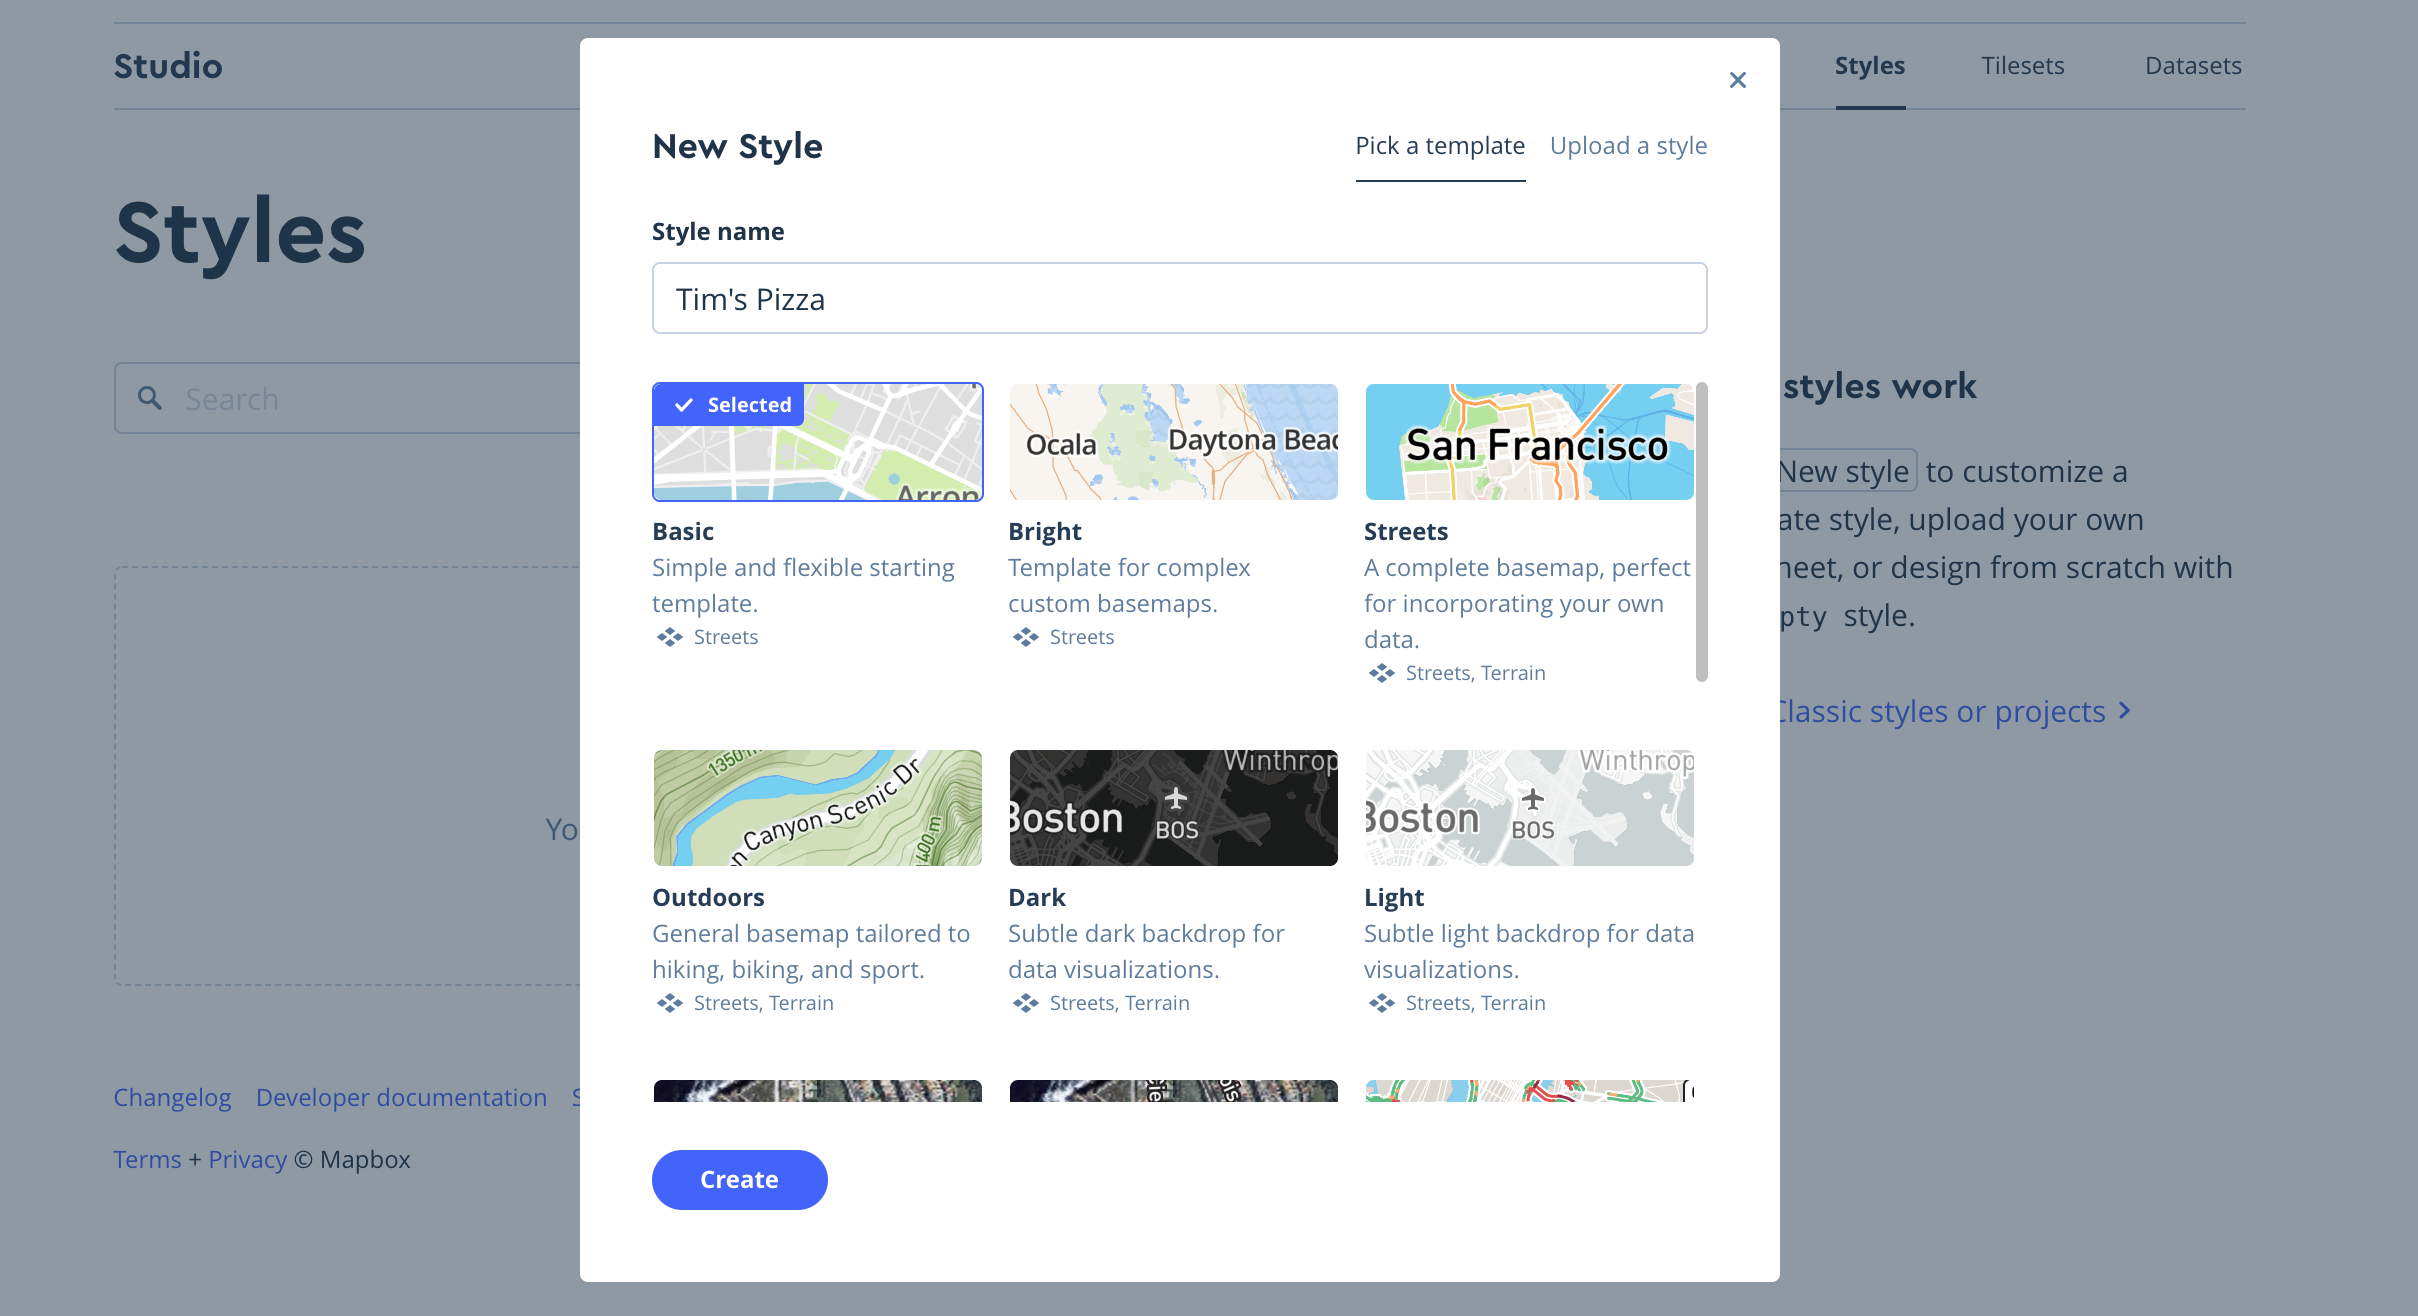The image size is (2418, 1316).
Task: Click tileset icon under Dark template
Action: [x=1025, y=1003]
